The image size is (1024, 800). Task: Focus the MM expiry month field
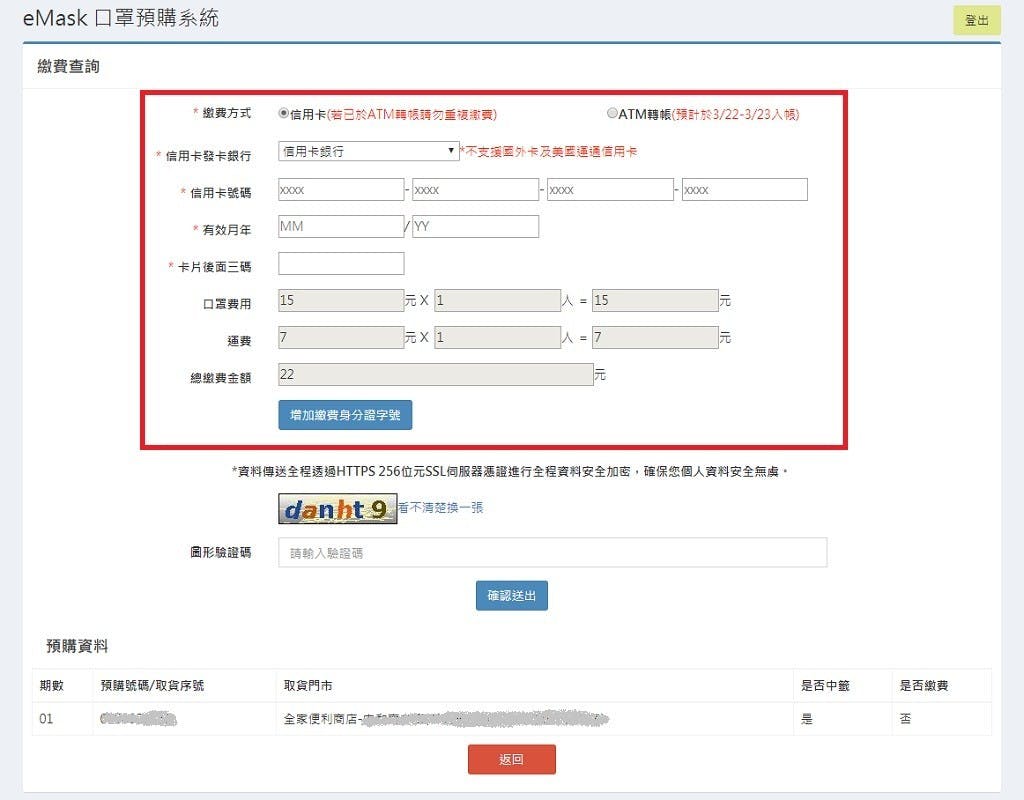[x=341, y=227]
